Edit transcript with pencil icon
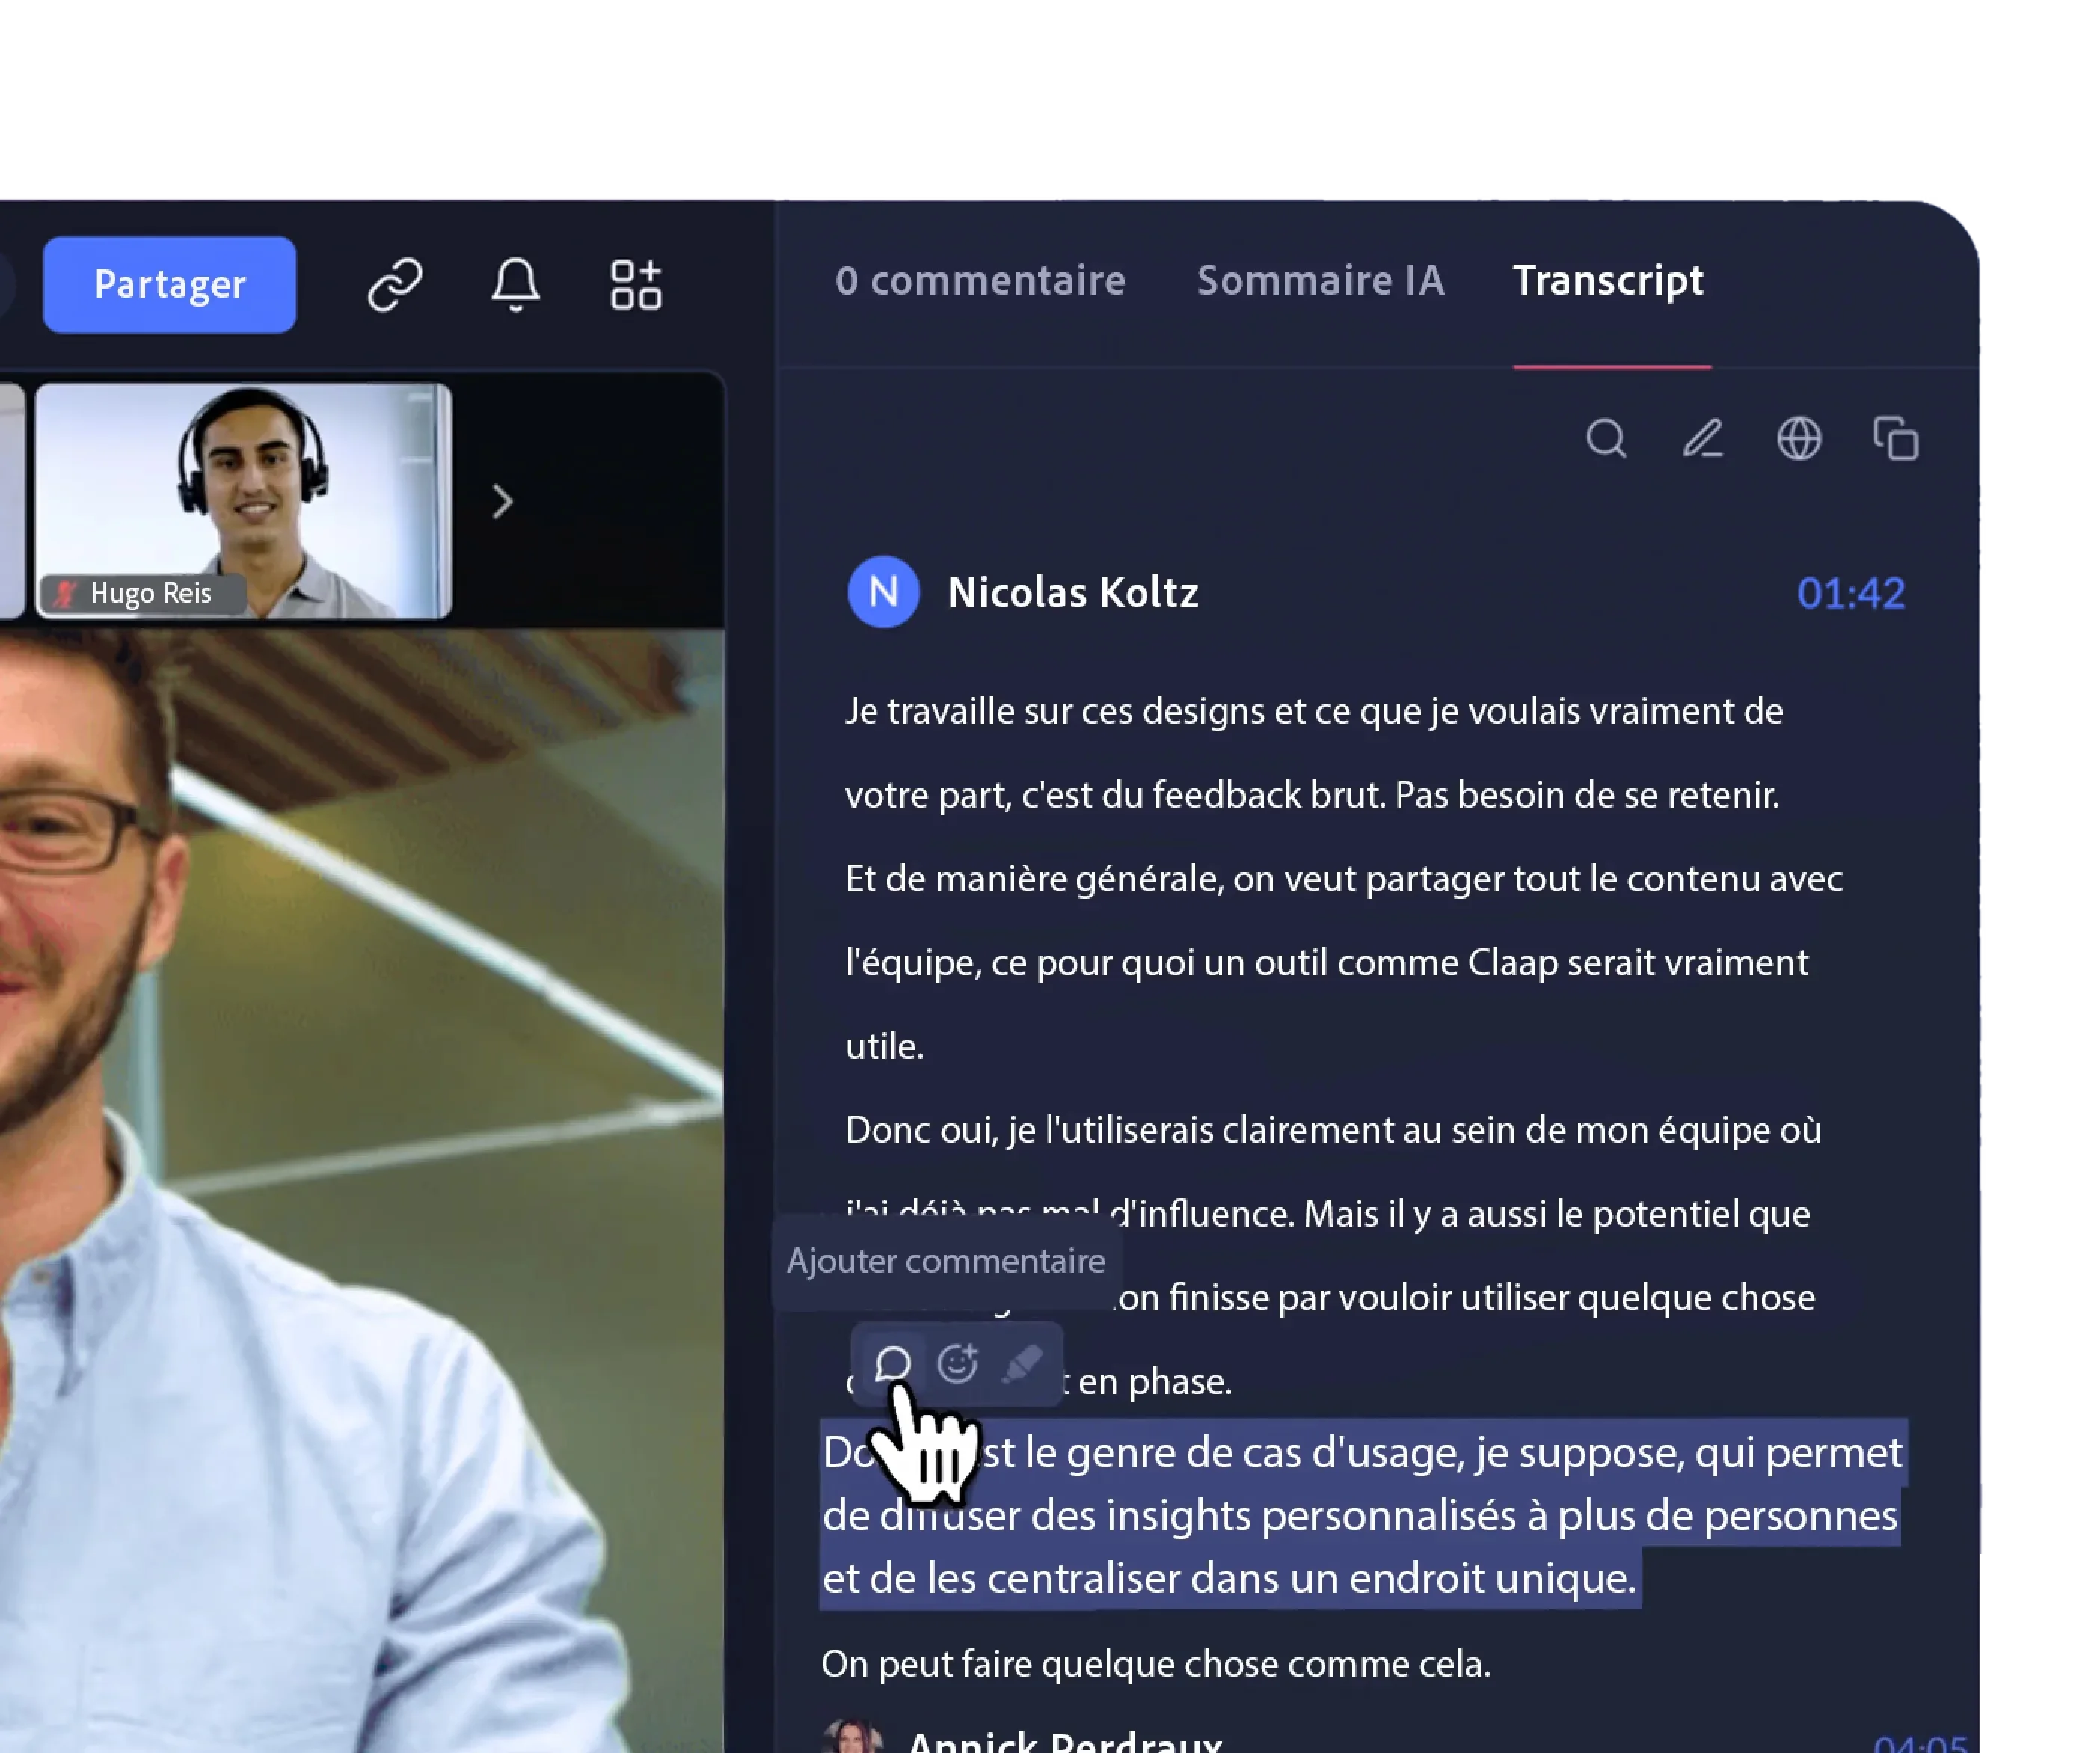 pos(1702,438)
